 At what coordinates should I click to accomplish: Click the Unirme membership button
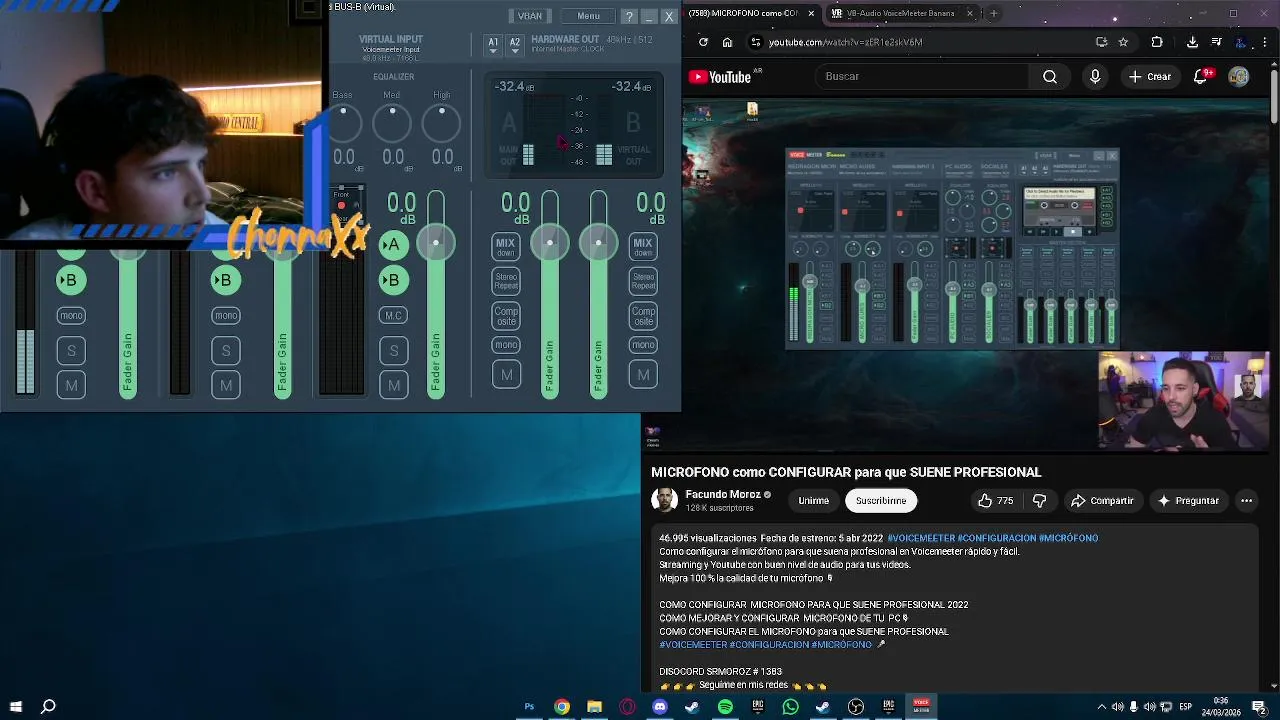pos(813,500)
